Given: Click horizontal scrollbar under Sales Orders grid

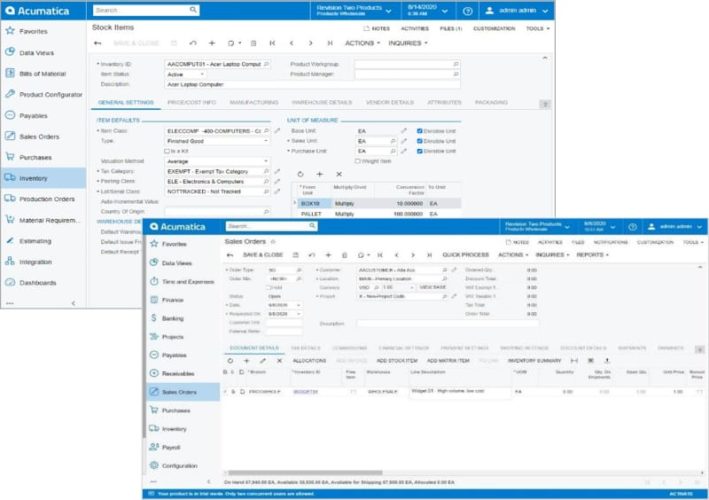Looking at the screenshot, I should click(x=306, y=473).
